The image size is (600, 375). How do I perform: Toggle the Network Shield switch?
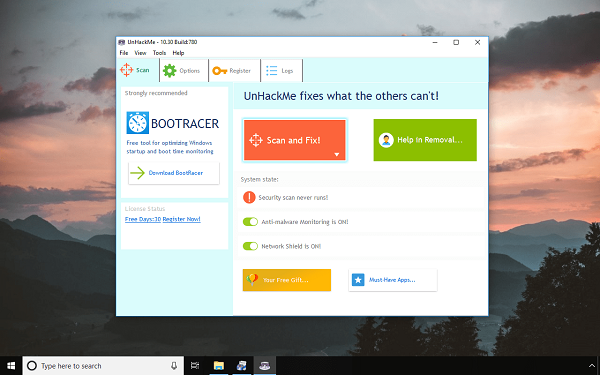point(250,246)
